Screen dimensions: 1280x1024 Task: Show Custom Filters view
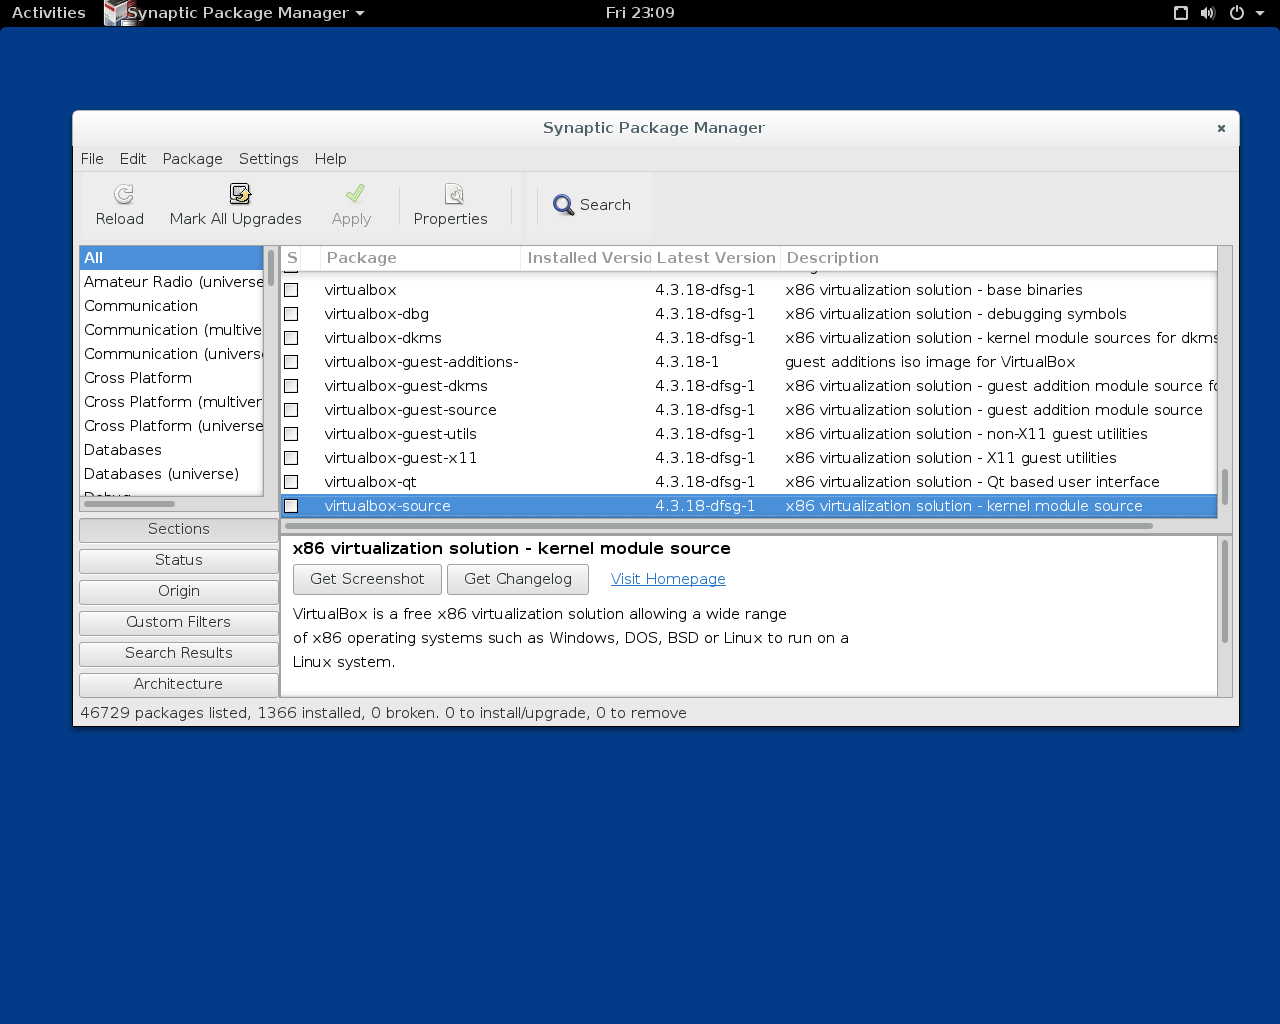click(179, 622)
